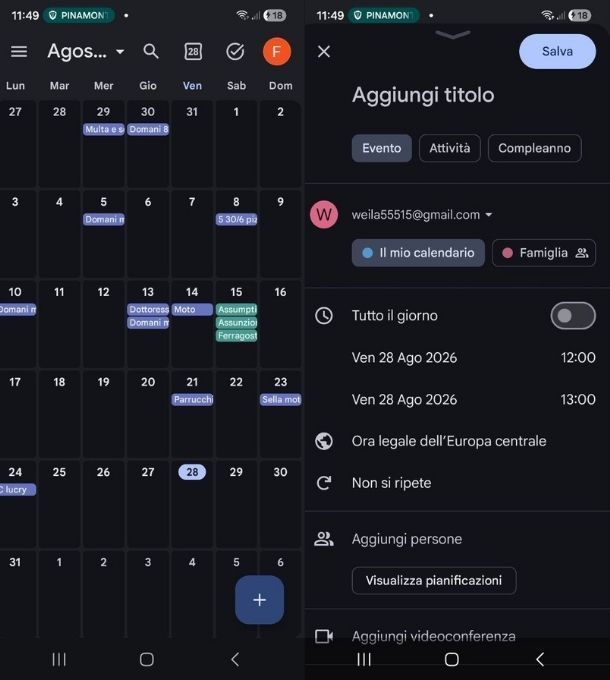This screenshot has height=680, width=610.
Task: Open the Non si ripete recurrence option
Action: [391, 483]
